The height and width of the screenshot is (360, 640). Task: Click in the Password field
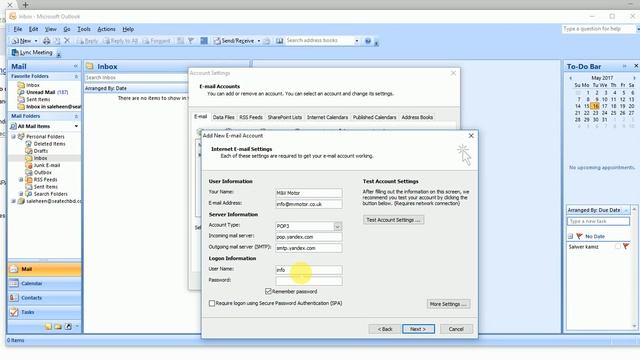pyautogui.click(x=309, y=281)
